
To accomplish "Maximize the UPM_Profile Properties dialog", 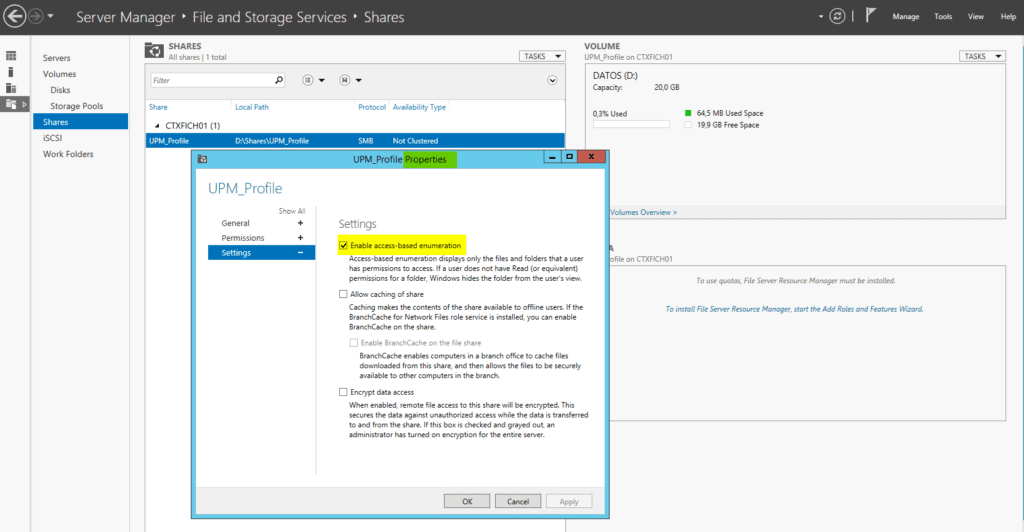I will (569, 157).
